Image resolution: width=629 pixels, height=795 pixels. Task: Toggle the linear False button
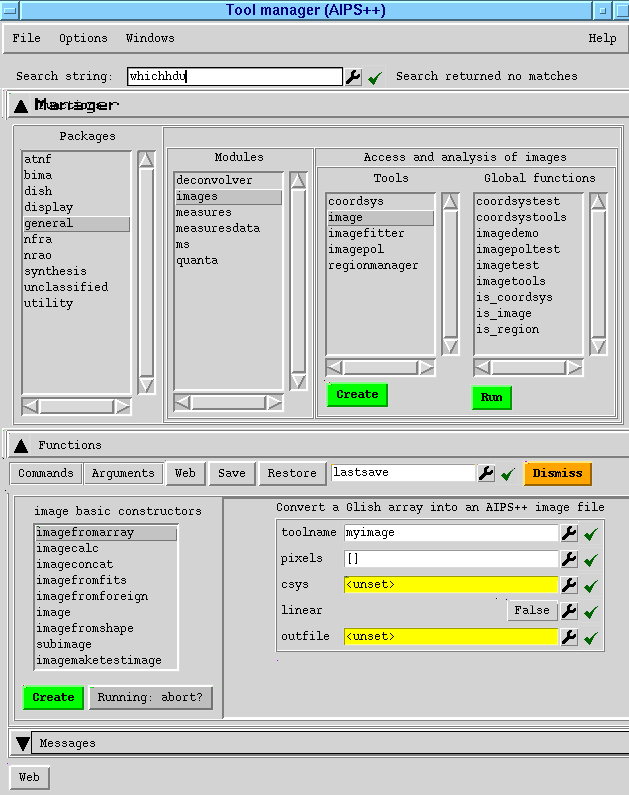[x=532, y=610]
